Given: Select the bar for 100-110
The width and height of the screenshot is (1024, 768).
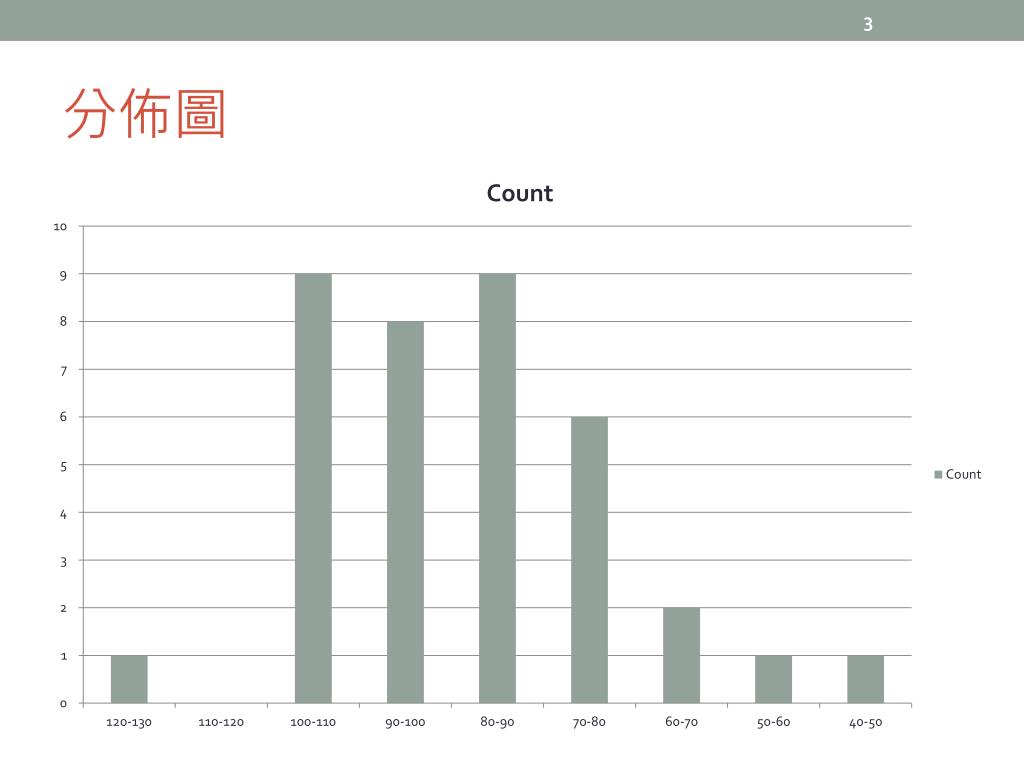Looking at the screenshot, I should tap(313, 488).
